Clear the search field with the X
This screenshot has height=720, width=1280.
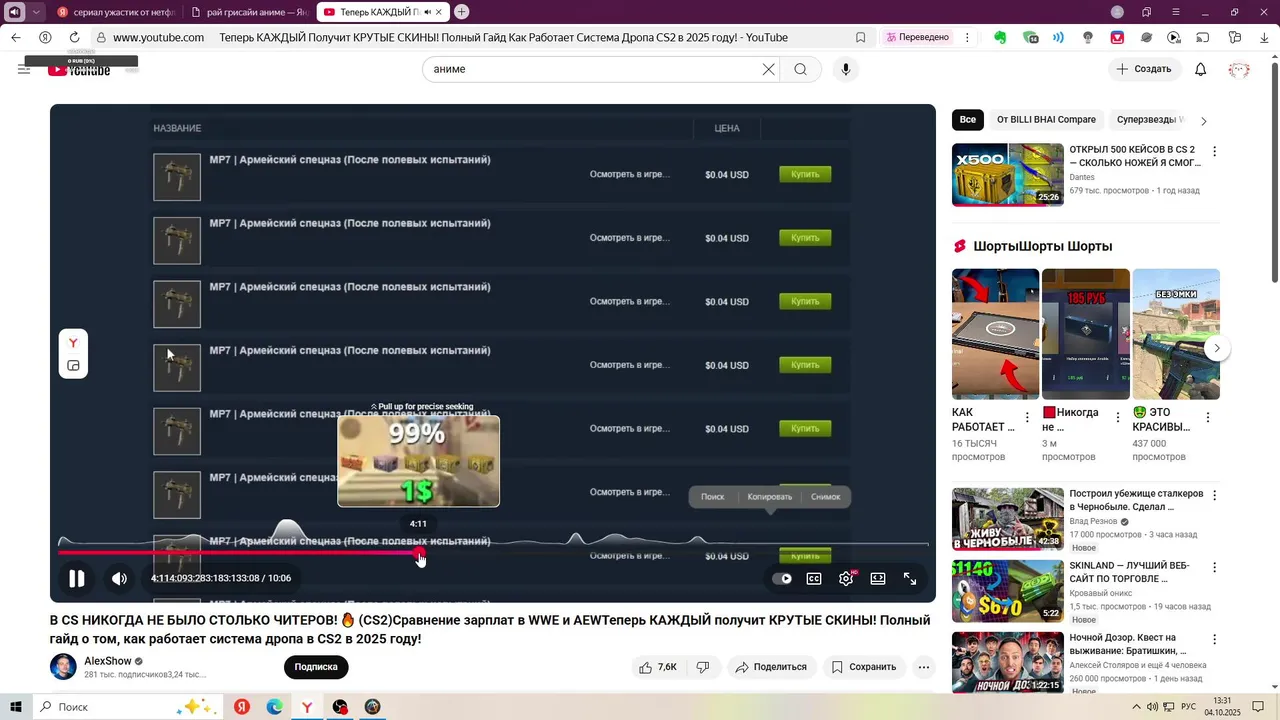point(768,69)
